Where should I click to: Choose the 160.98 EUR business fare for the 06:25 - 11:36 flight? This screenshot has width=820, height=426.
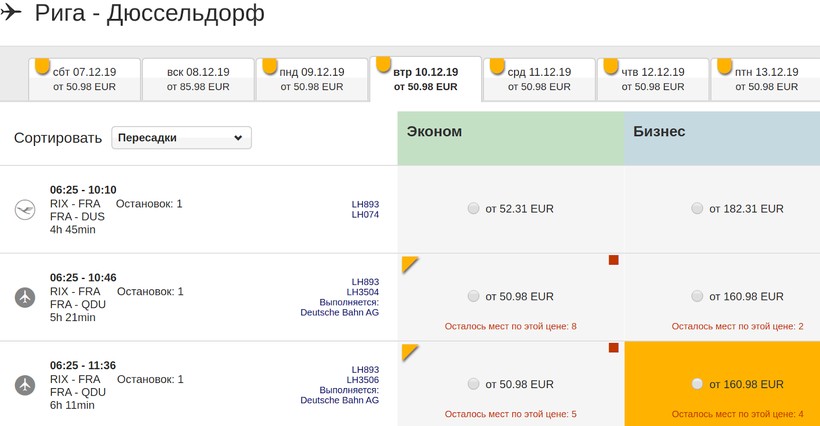tap(697, 385)
